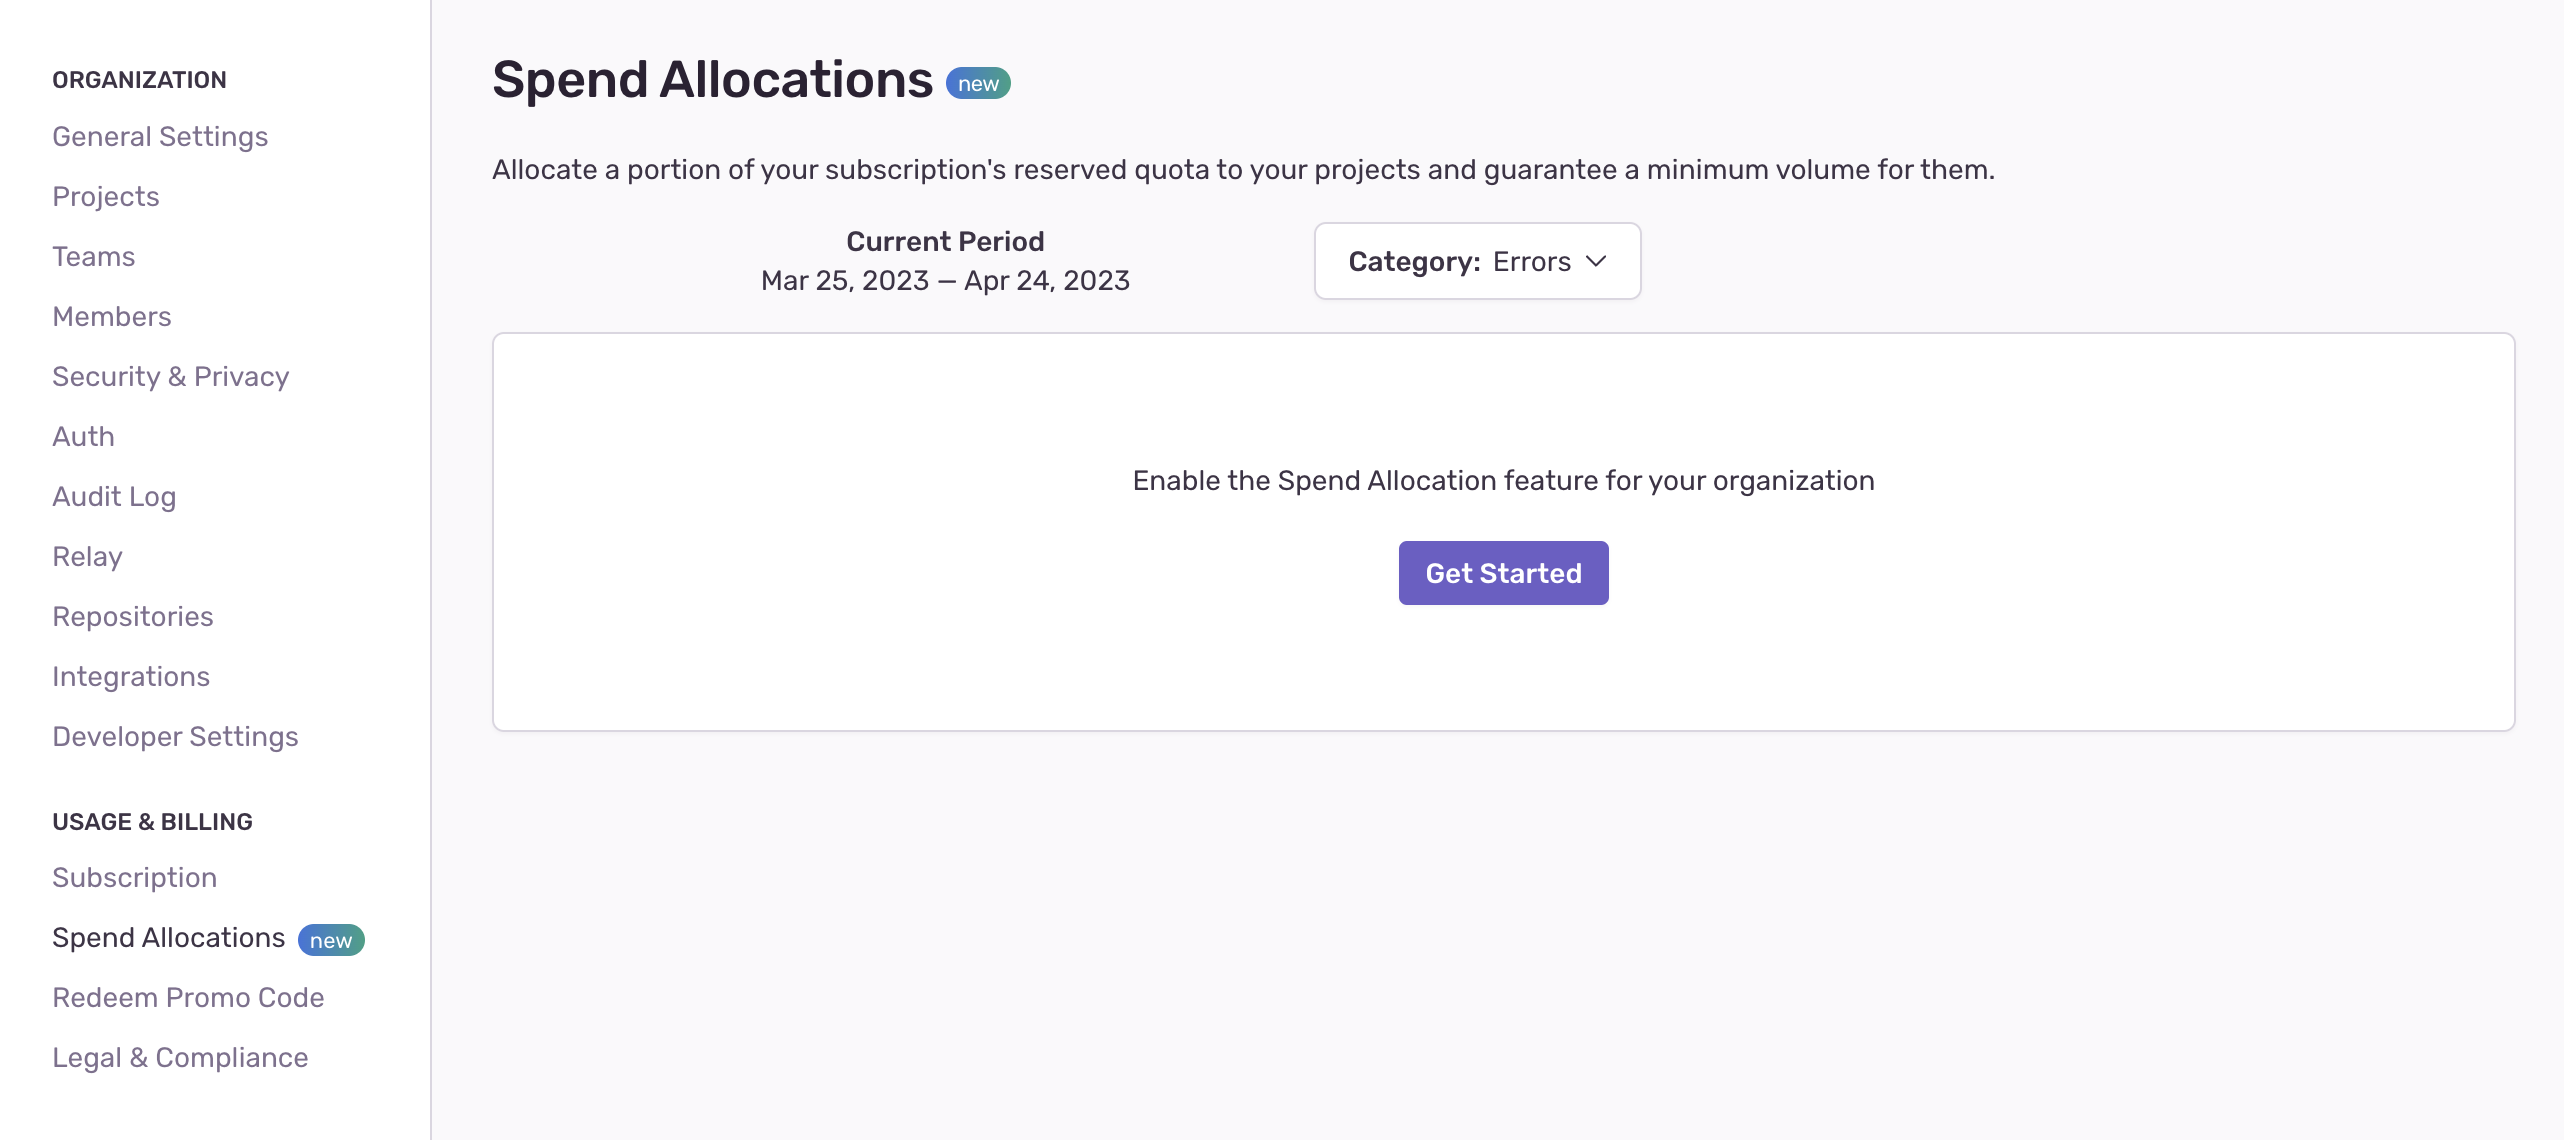The image size is (2564, 1140).
Task: Open Redeem Promo Code page
Action: click(188, 997)
